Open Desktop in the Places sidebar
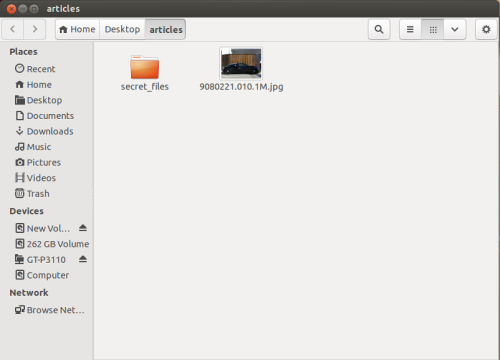This screenshot has height=360, width=500. click(x=48, y=100)
